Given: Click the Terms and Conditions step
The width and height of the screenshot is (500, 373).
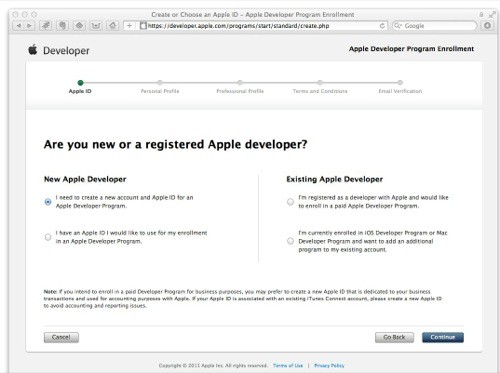Looking at the screenshot, I should click(320, 87).
